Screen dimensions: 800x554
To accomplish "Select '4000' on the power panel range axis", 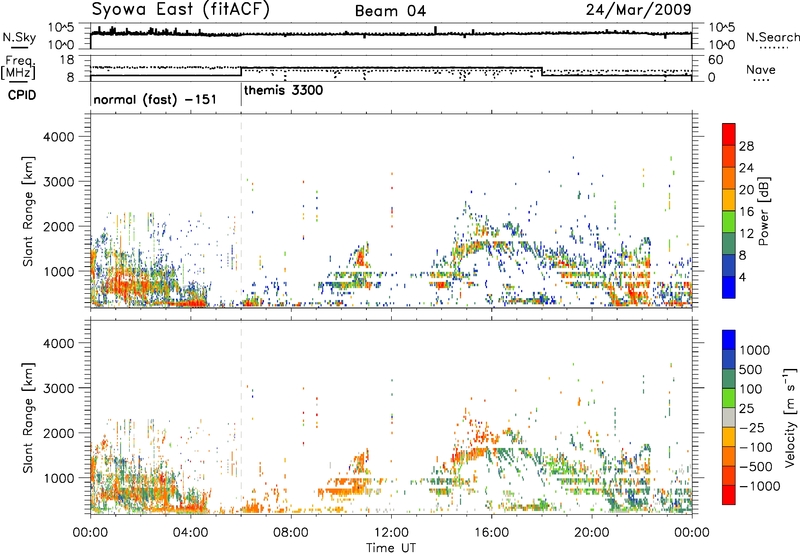I will [59, 137].
